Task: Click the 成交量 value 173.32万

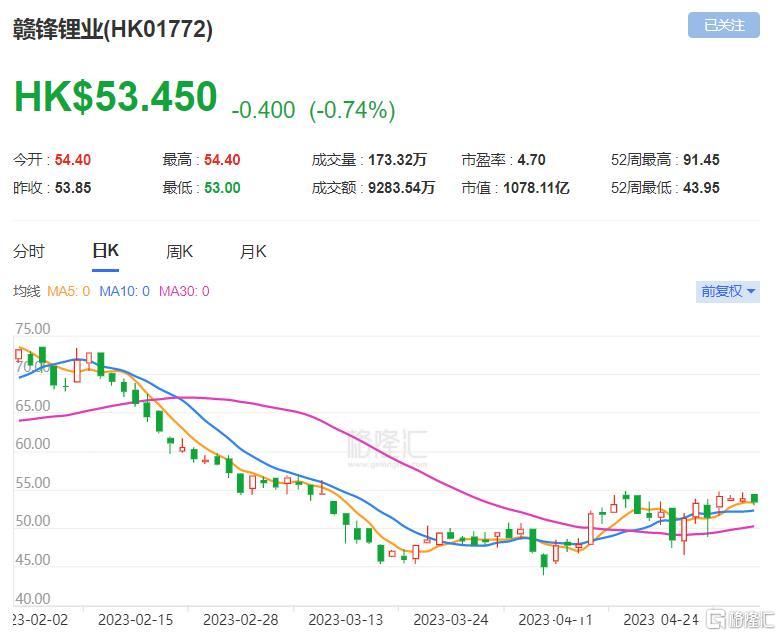Action: pos(397,160)
